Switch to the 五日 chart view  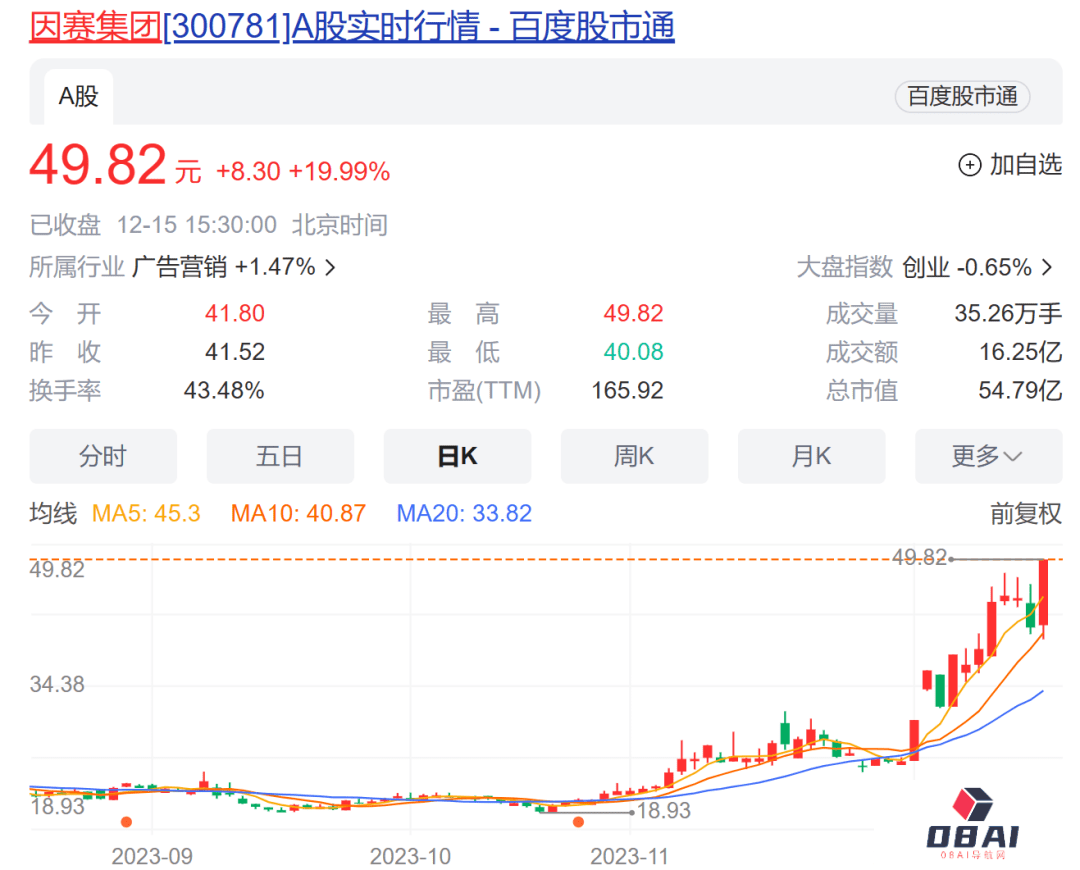pos(280,456)
